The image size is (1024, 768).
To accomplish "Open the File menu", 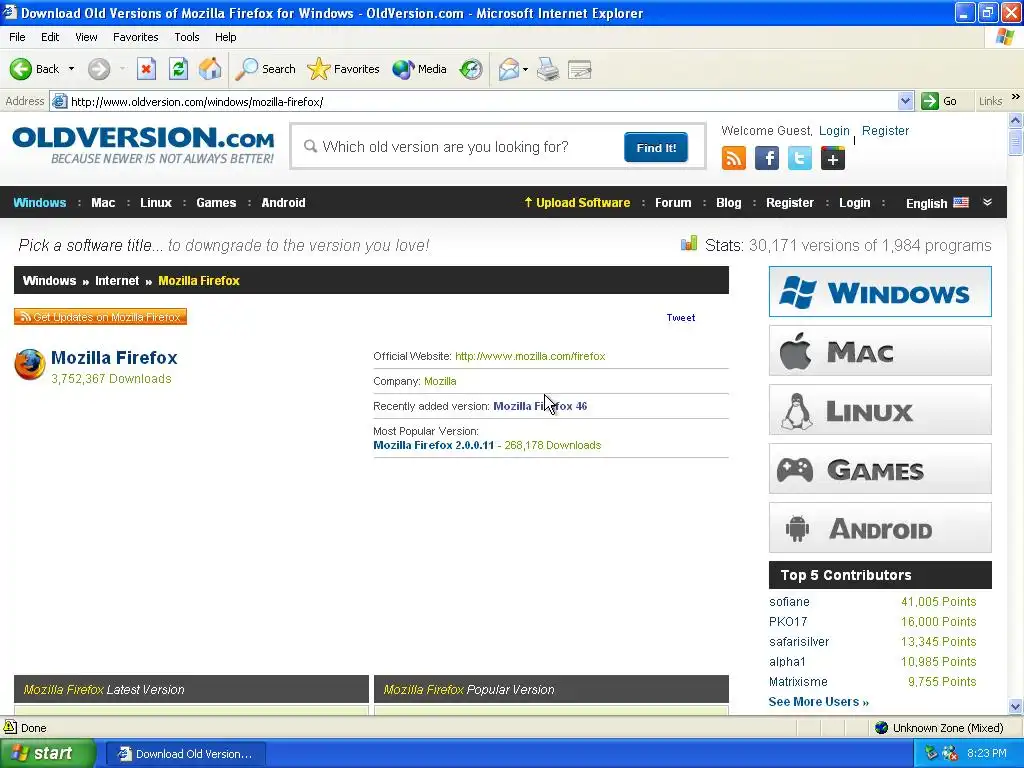I will [17, 37].
